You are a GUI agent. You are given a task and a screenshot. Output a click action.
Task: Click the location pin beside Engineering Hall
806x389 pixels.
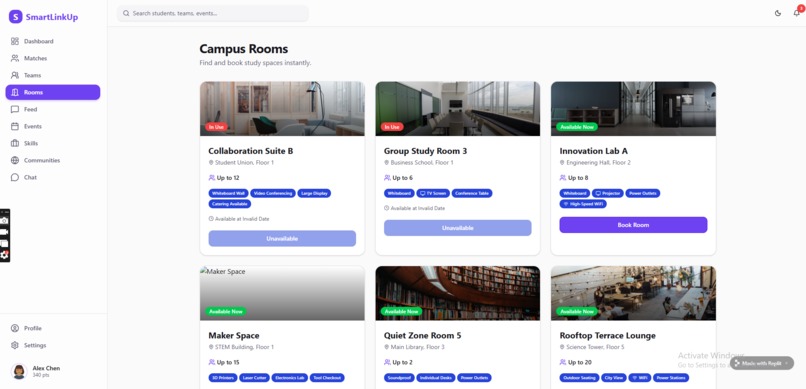pos(562,162)
